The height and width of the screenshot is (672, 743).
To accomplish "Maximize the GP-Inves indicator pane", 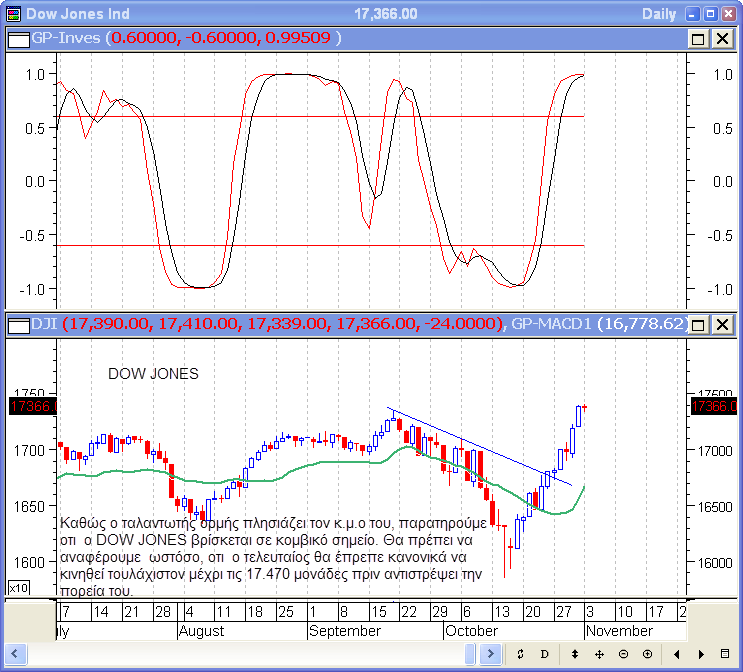I will 698,38.
